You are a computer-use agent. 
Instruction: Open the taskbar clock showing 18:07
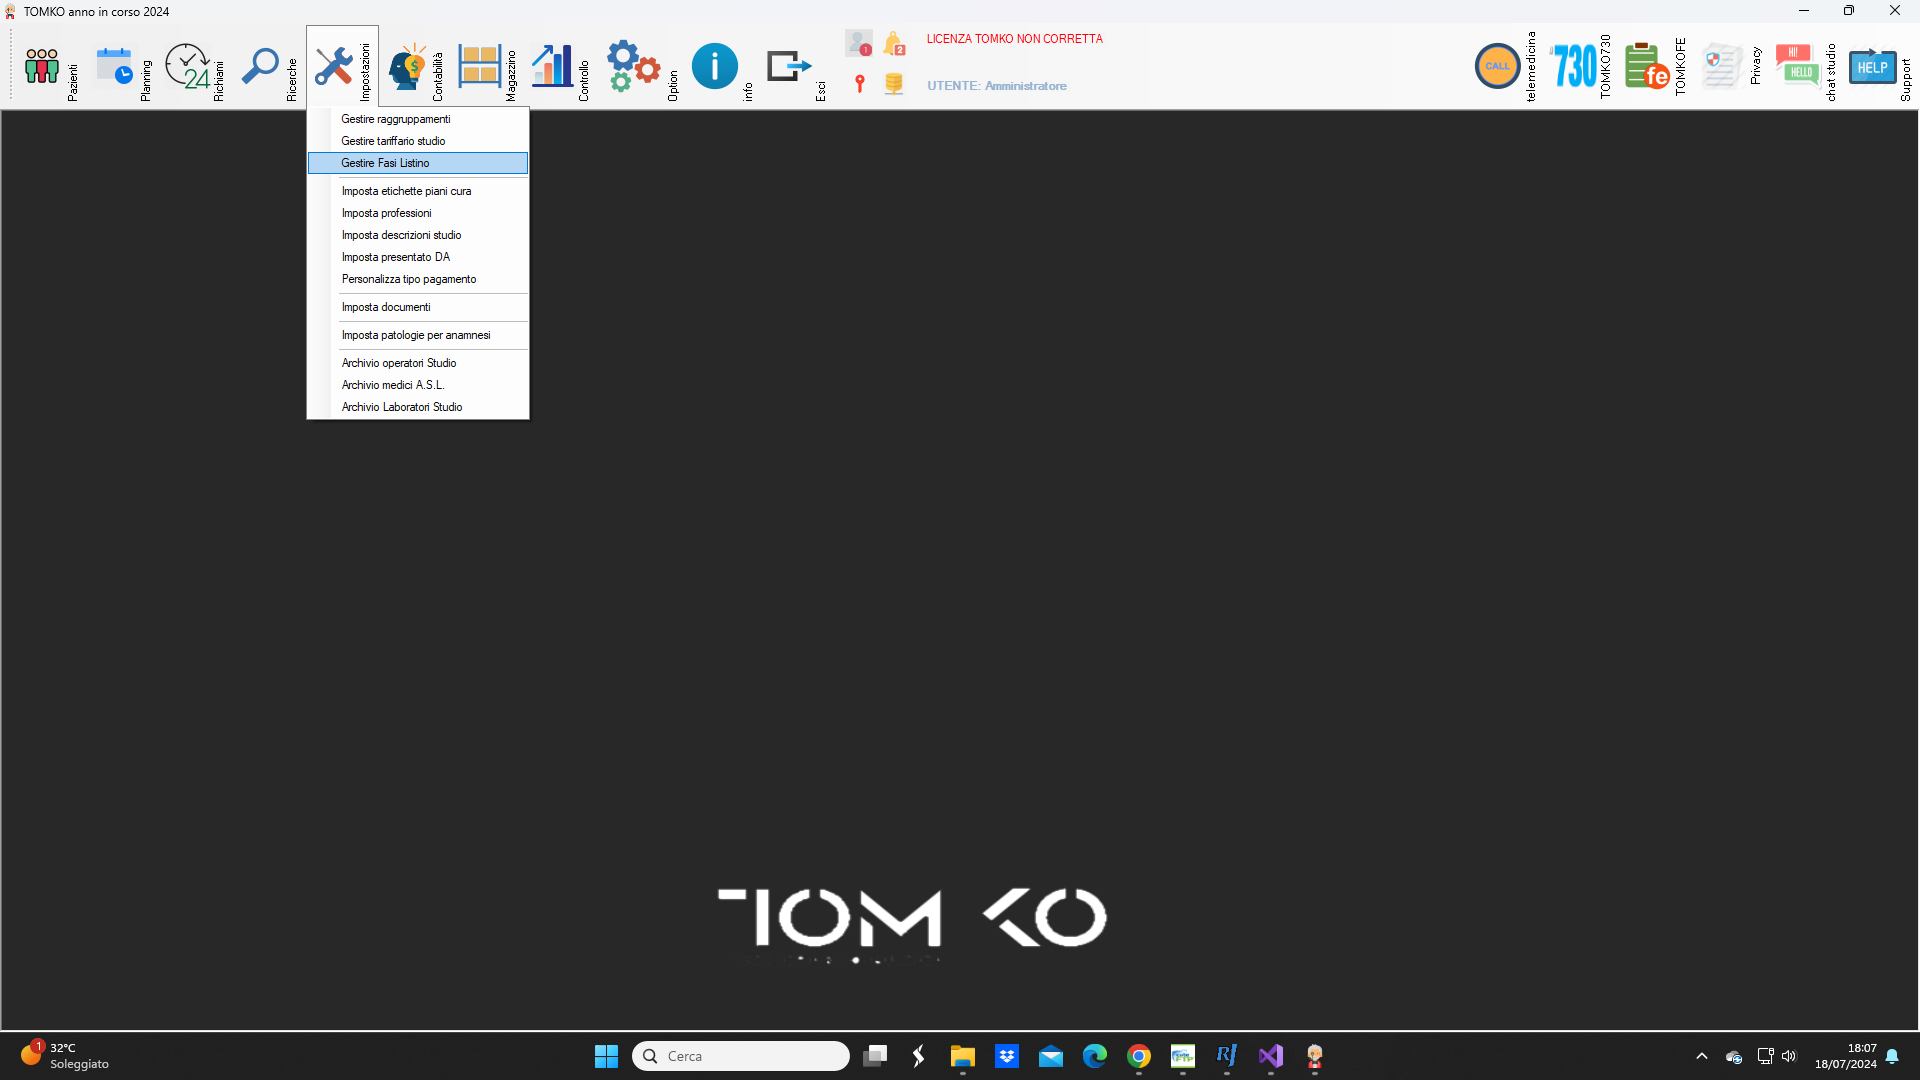coord(1846,1056)
